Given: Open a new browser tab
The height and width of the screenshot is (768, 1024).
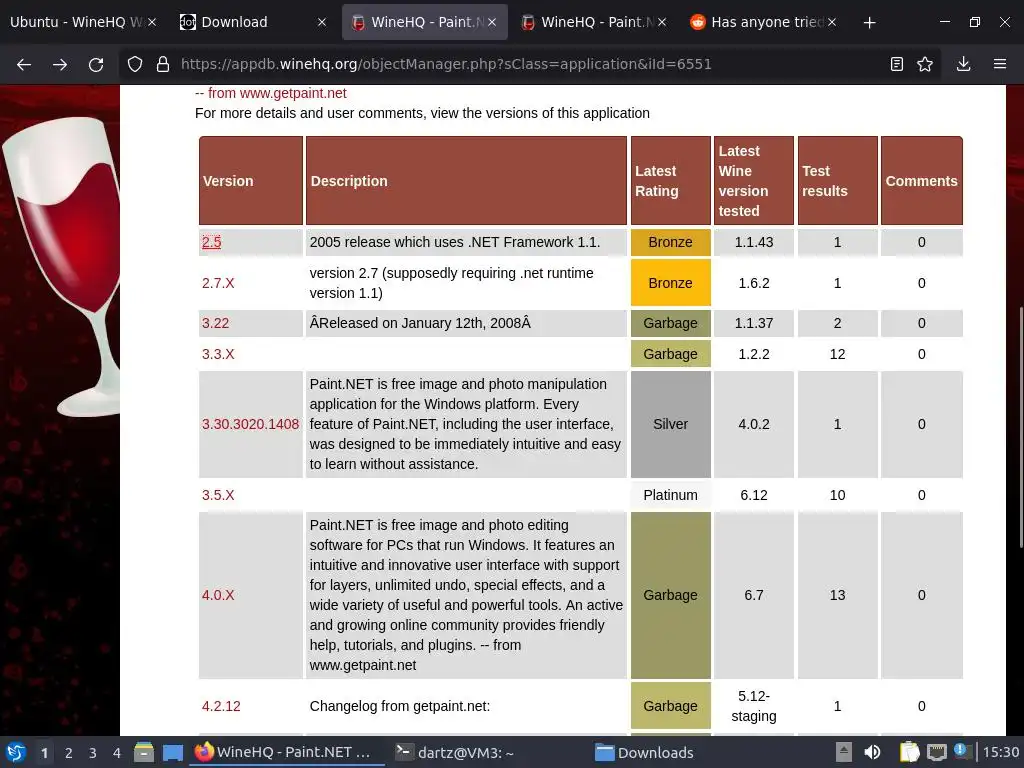Looking at the screenshot, I should point(869,22).
